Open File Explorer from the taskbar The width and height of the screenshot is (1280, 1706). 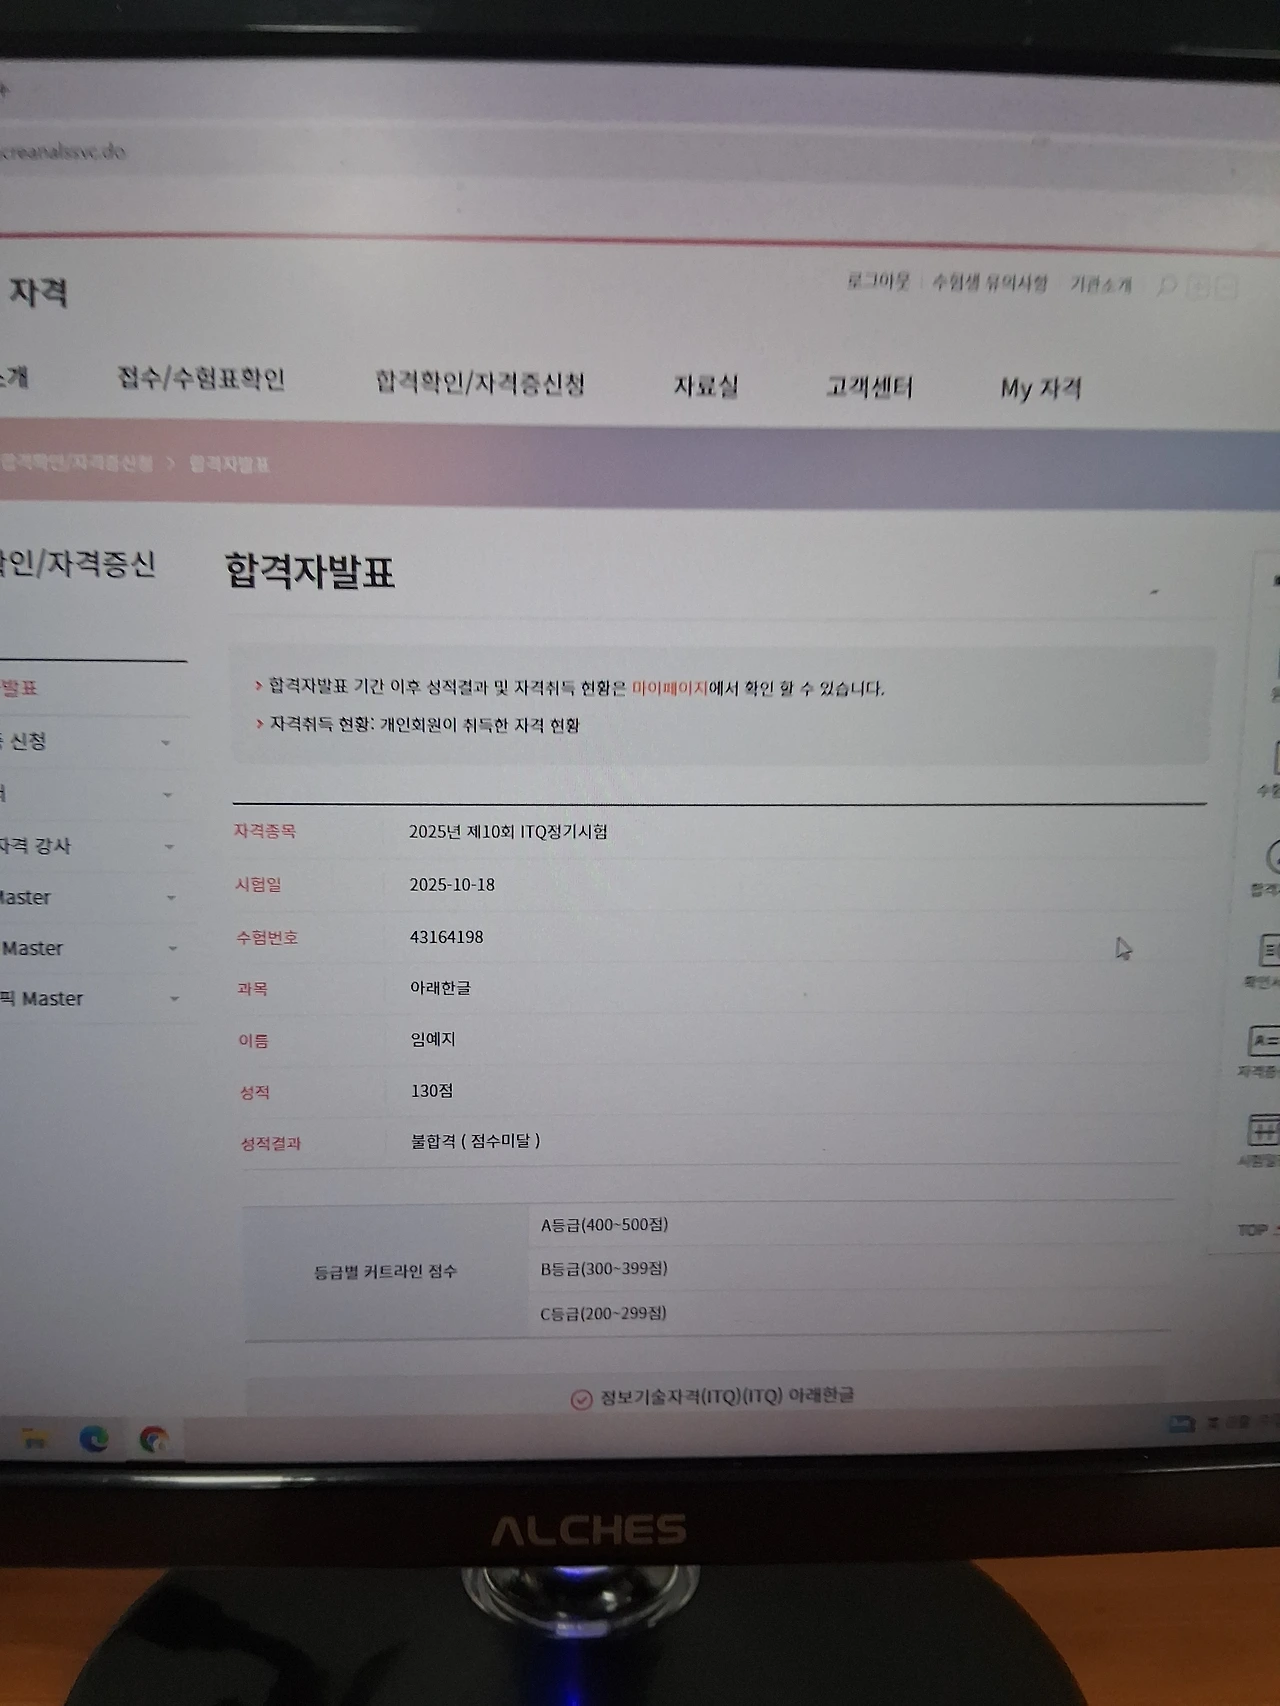tap(35, 1439)
